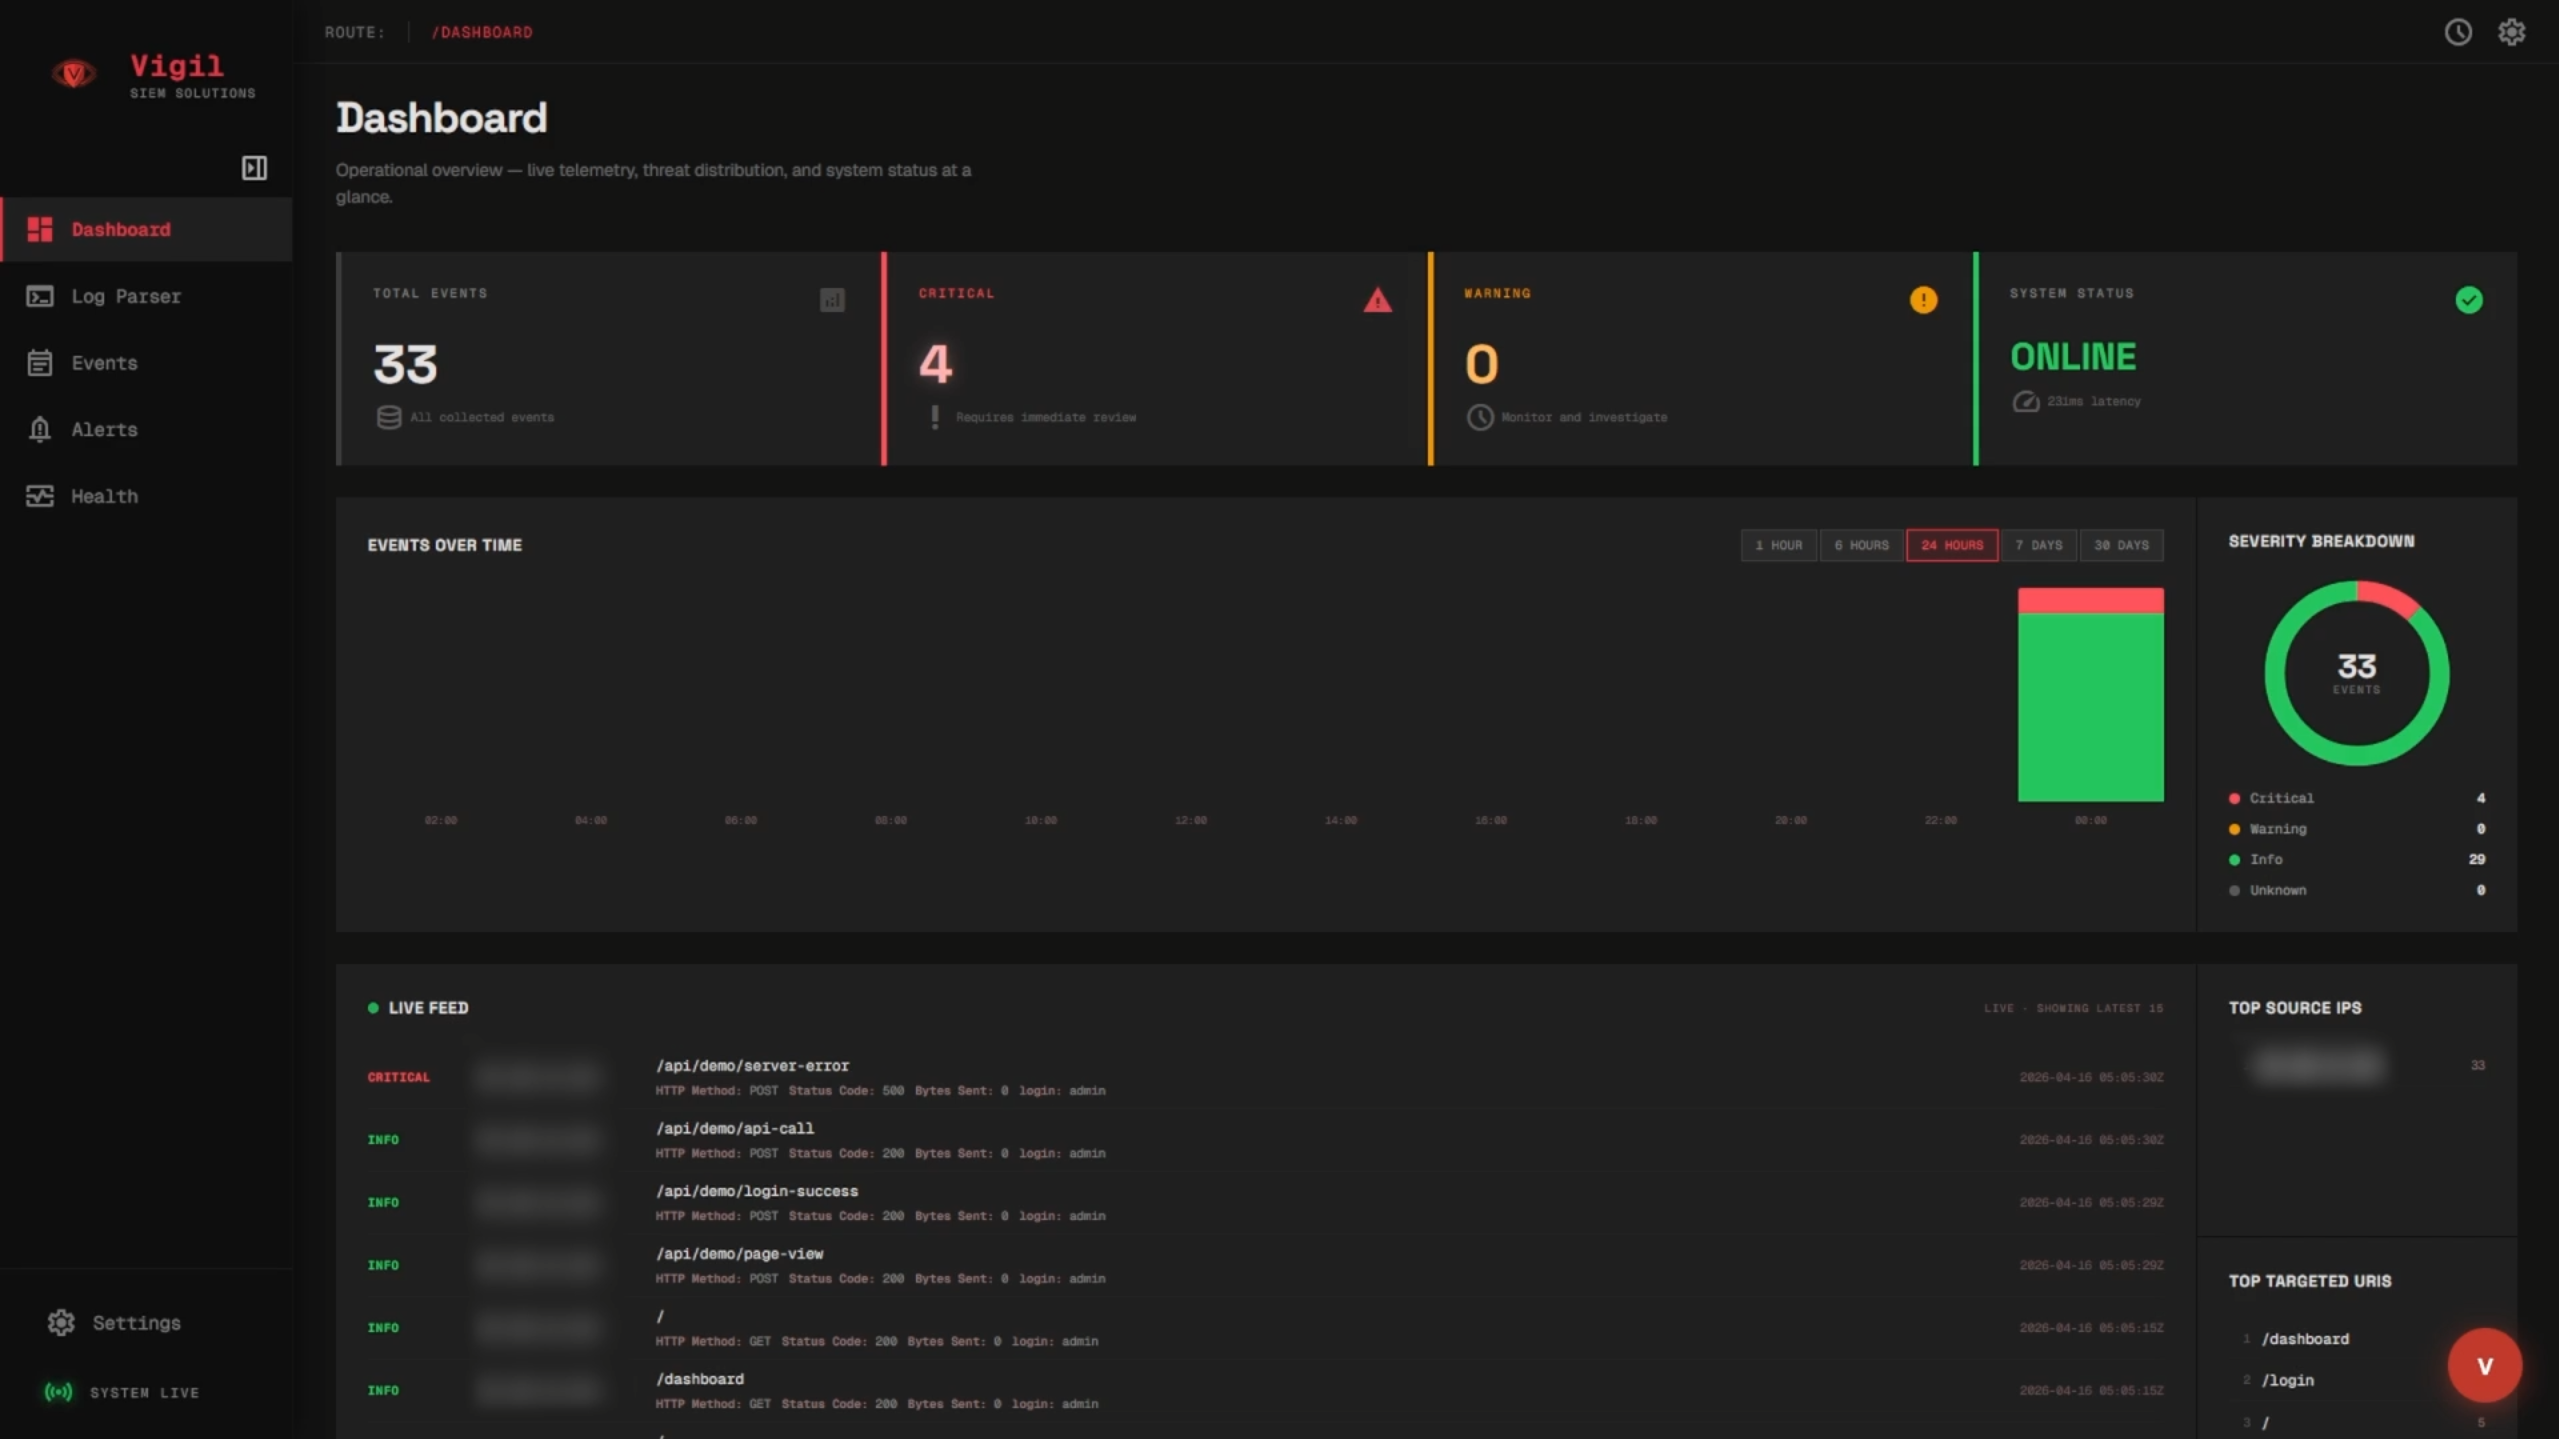Choose the 6 Hours range
This screenshot has height=1439, width=2559.
click(x=1861, y=545)
